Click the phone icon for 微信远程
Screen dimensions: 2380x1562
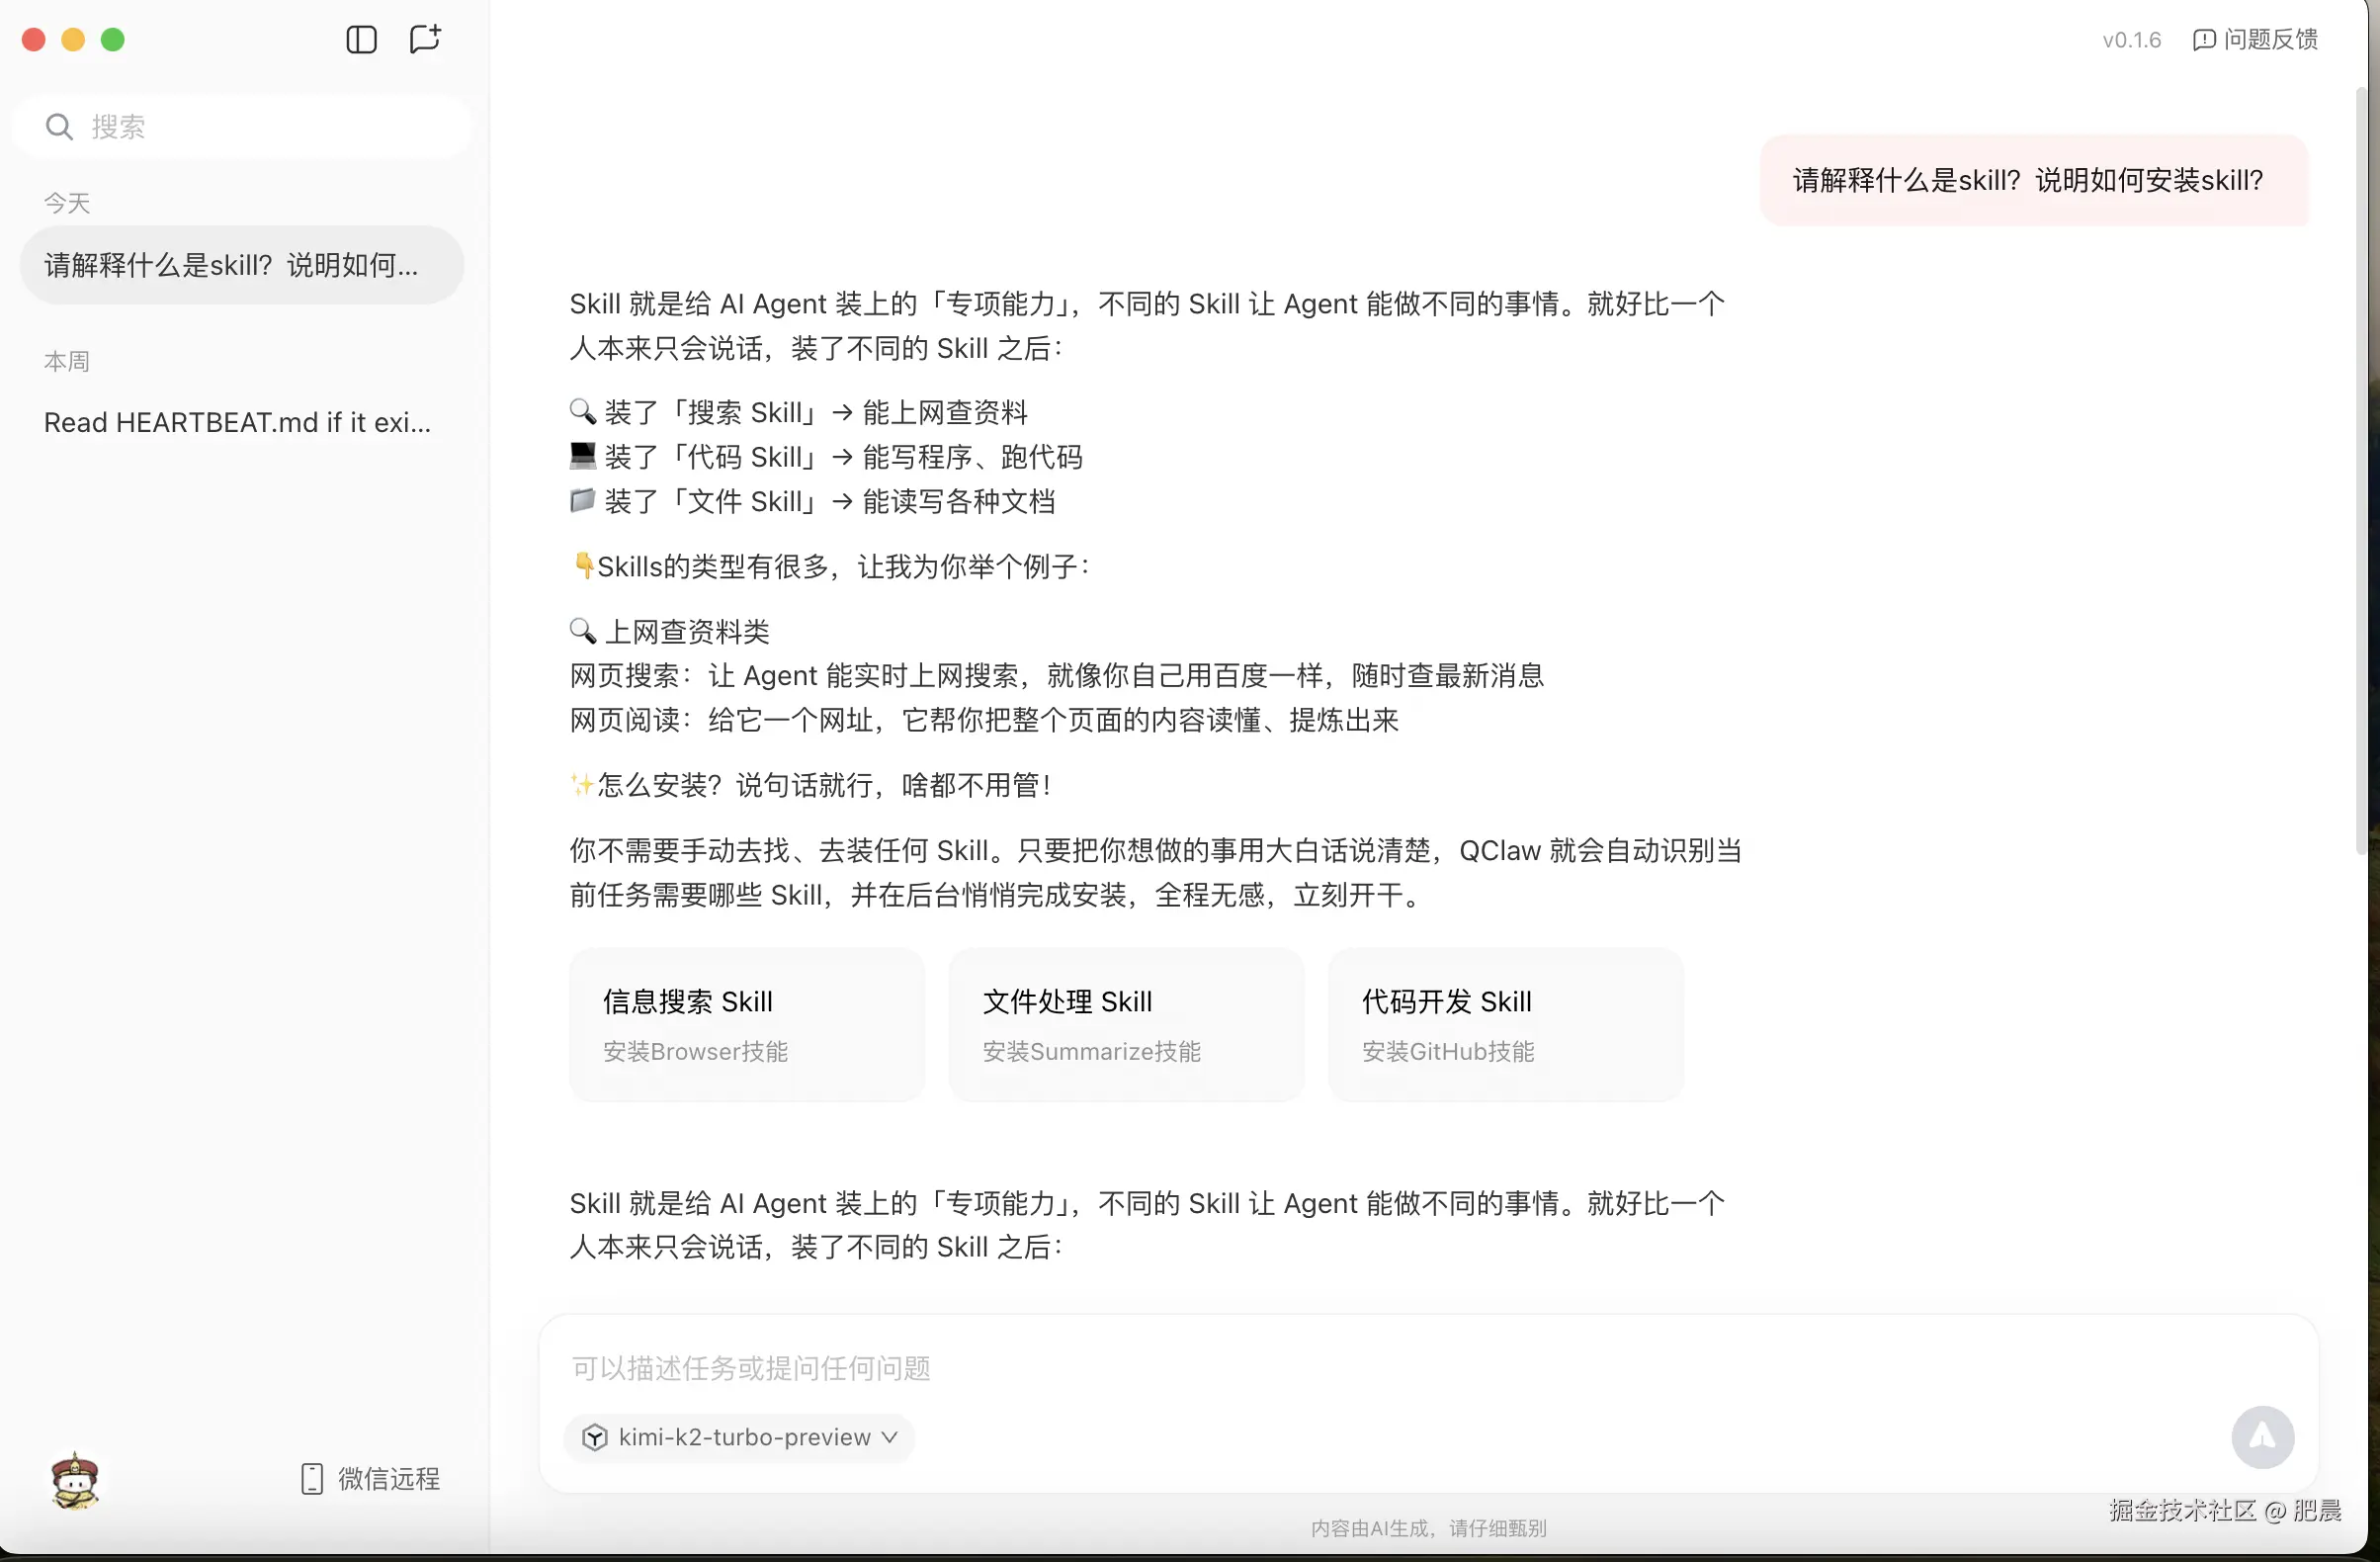pos(312,1478)
